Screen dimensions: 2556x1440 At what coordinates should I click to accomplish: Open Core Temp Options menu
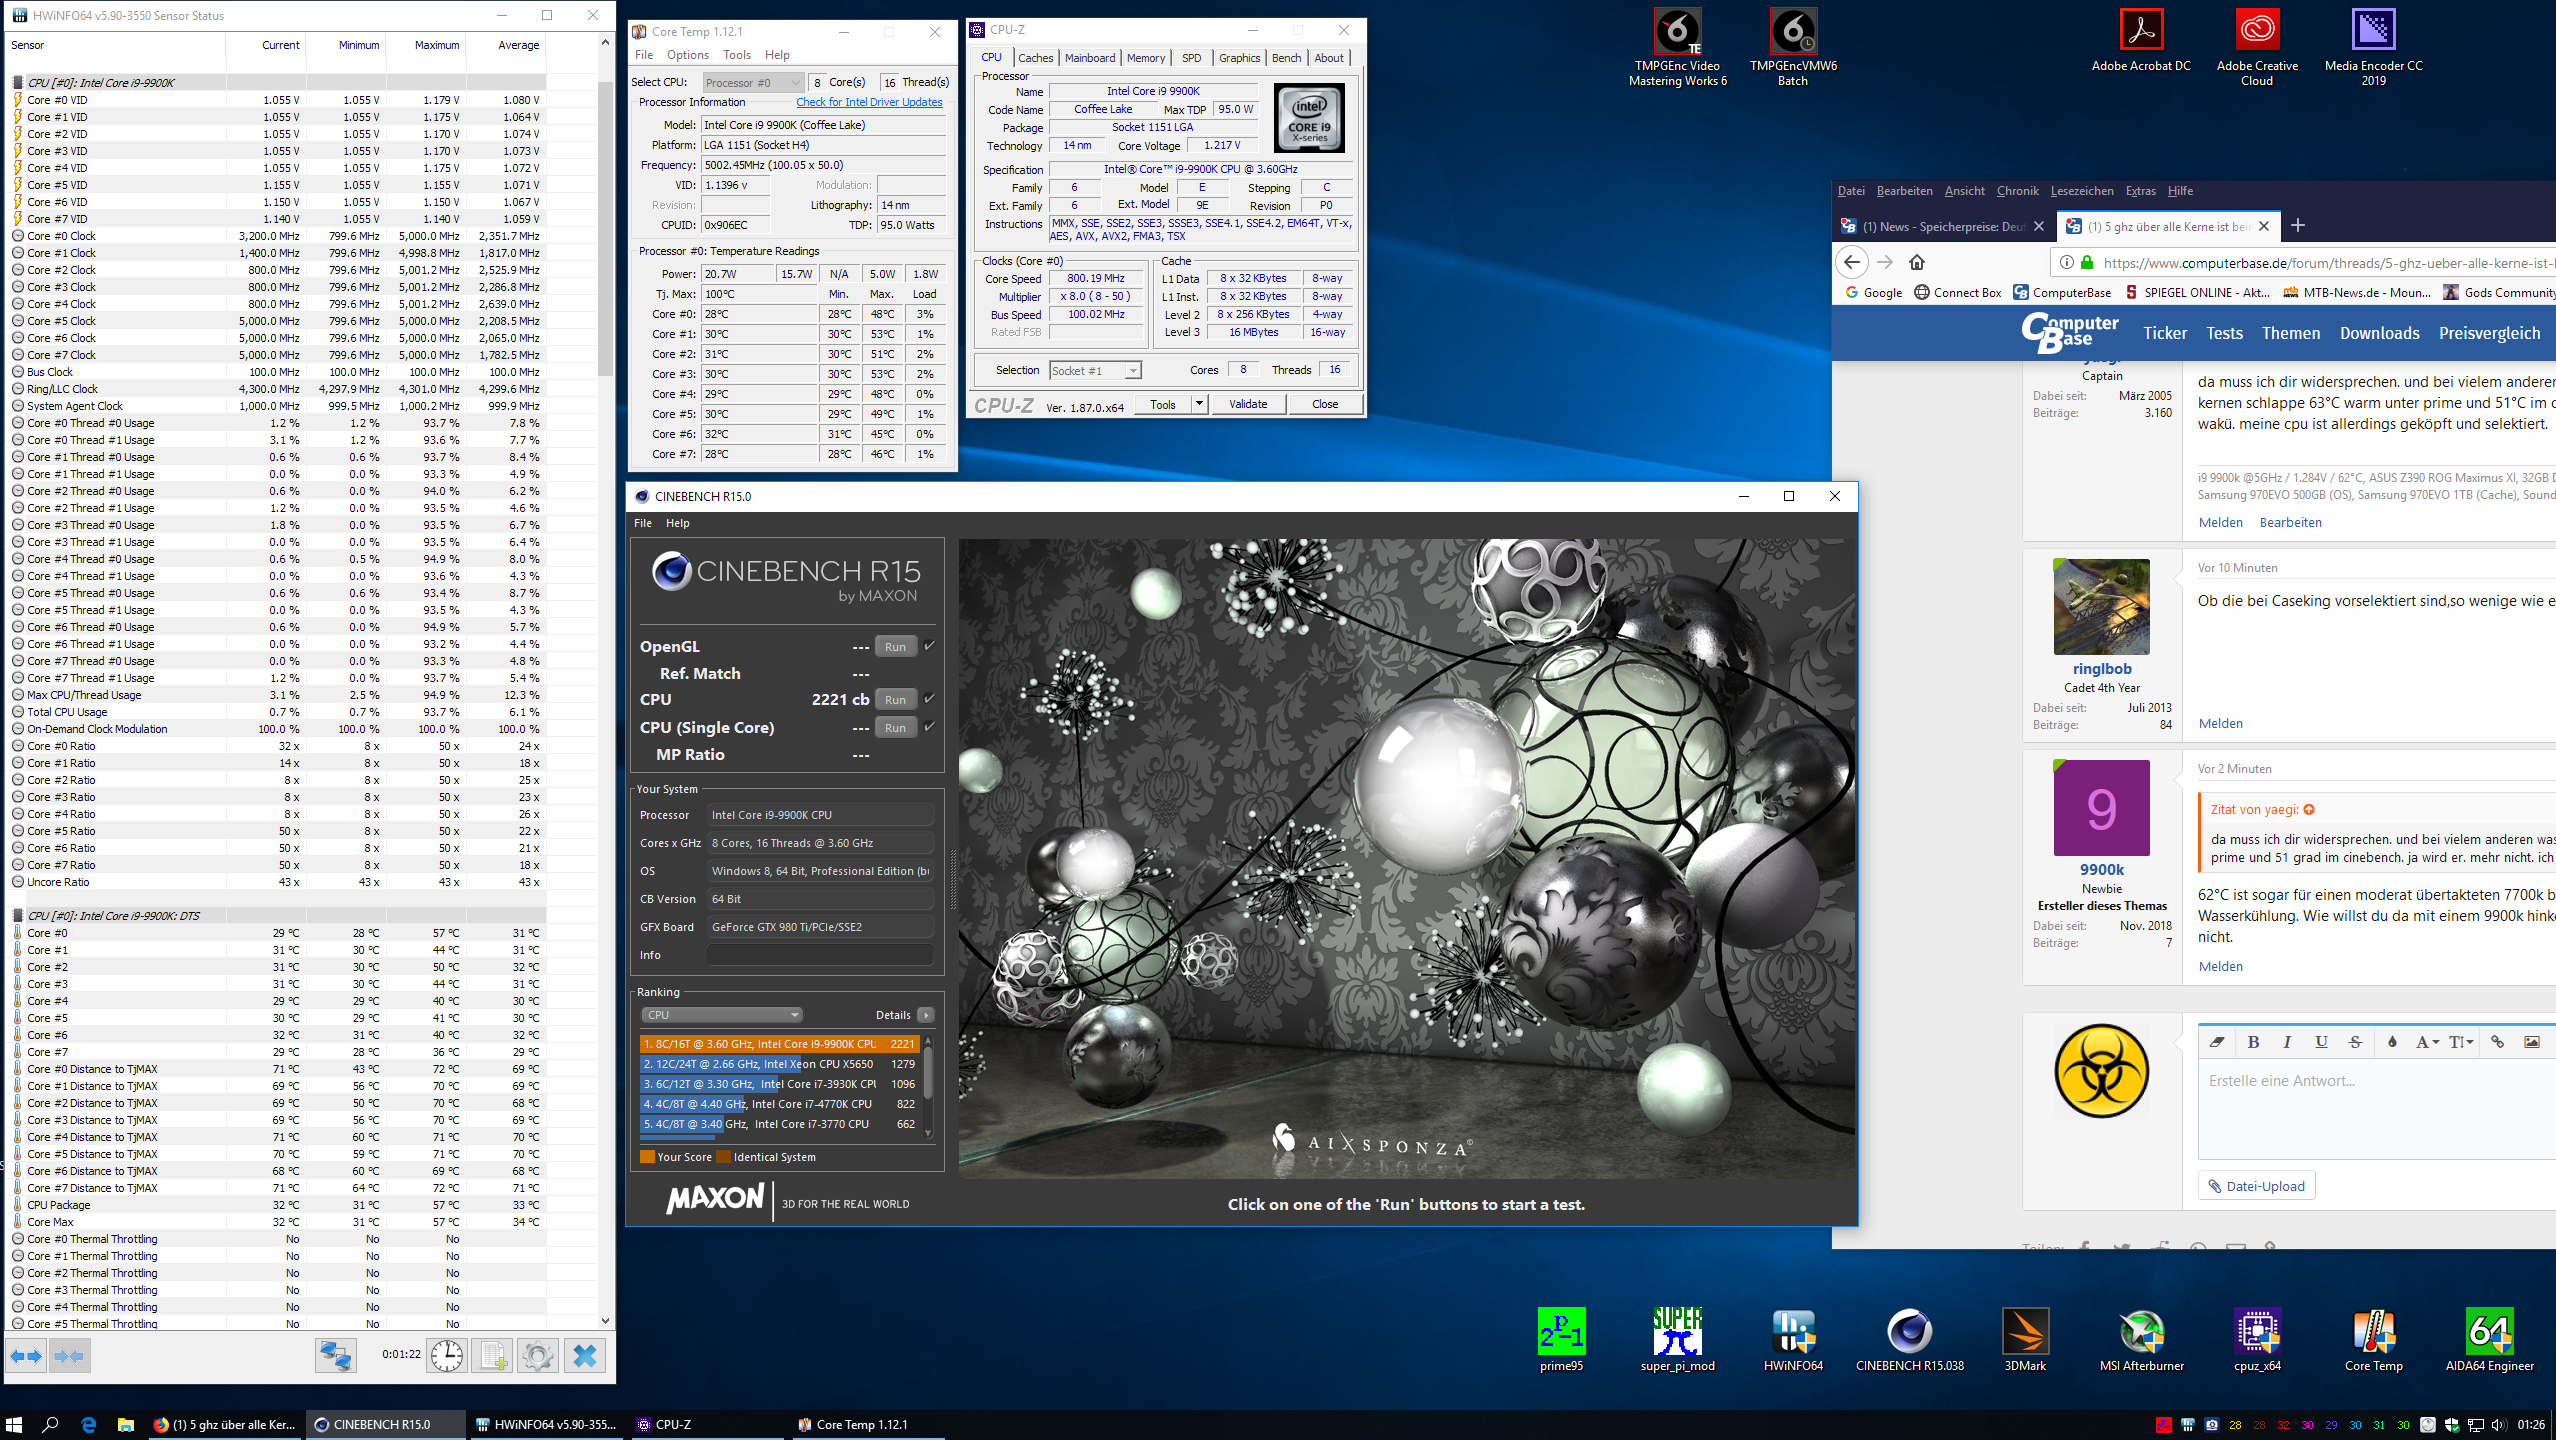tap(687, 55)
